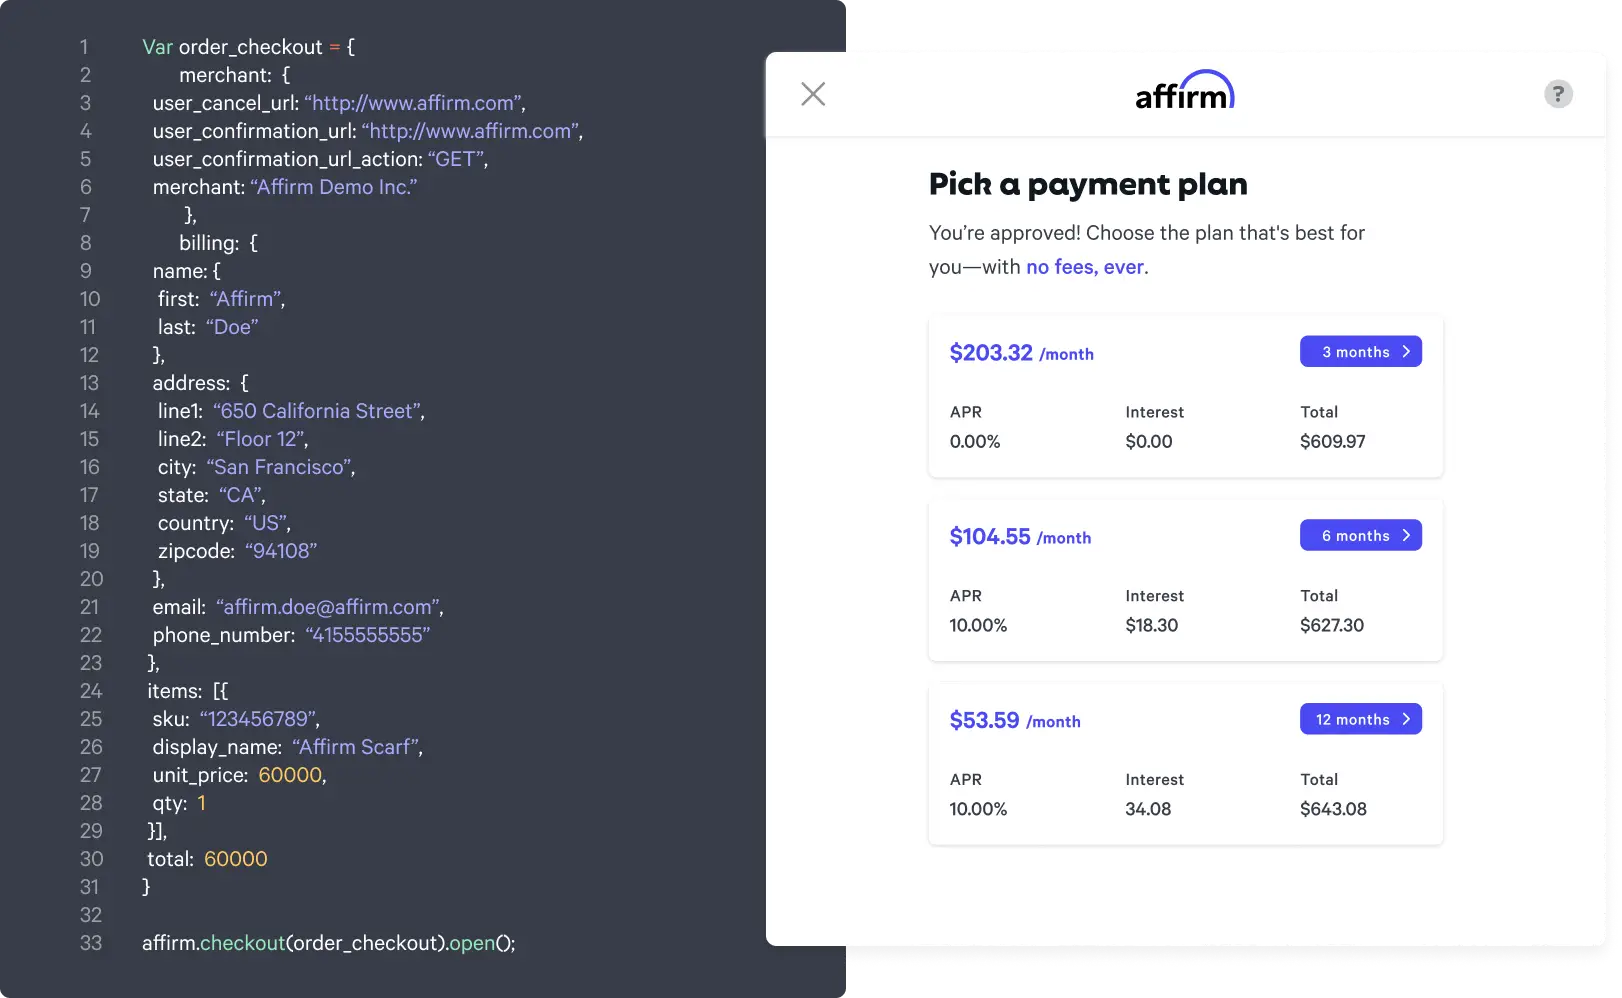Click the Affirm logo in header
This screenshot has height=998, width=1622.
(1184, 92)
